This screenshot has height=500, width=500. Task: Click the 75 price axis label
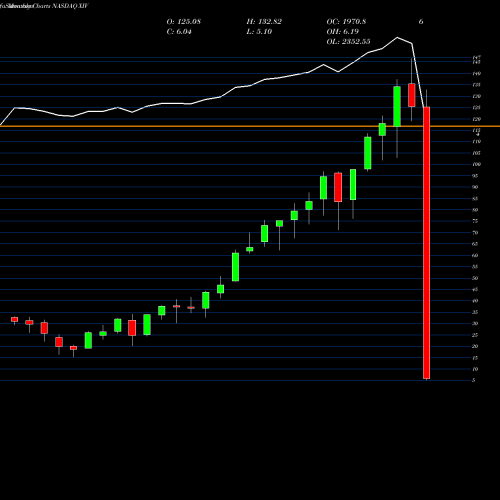tap(475, 221)
